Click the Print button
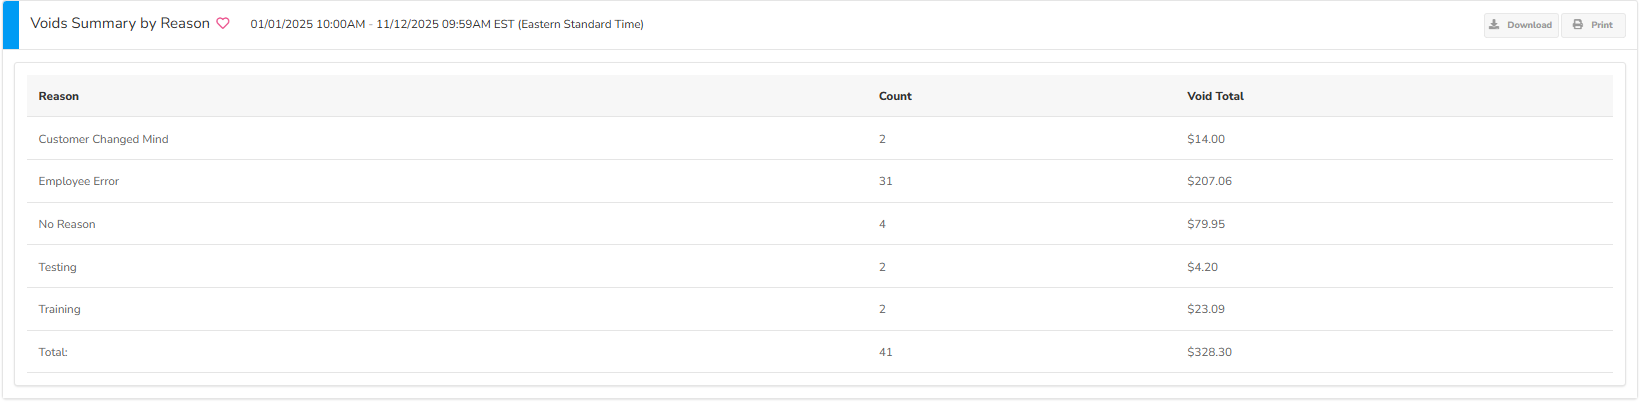The width and height of the screenshot is (1645, 403). point(1593,25)
